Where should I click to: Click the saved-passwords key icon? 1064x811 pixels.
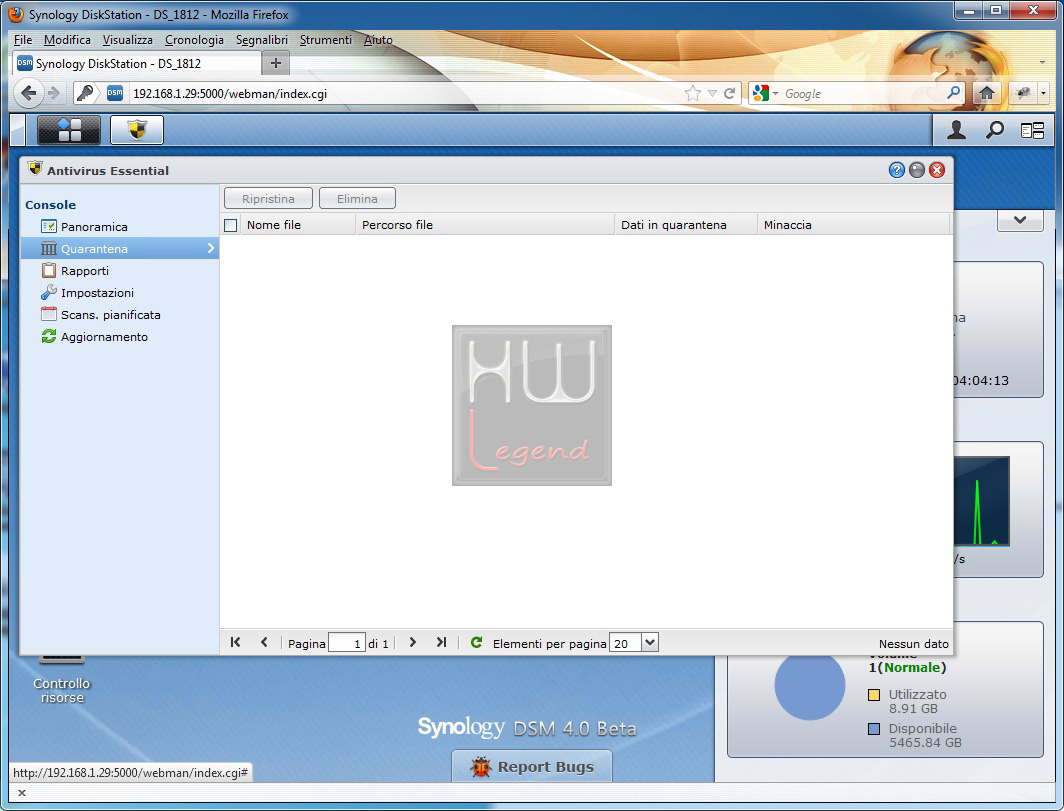[85, 93]
